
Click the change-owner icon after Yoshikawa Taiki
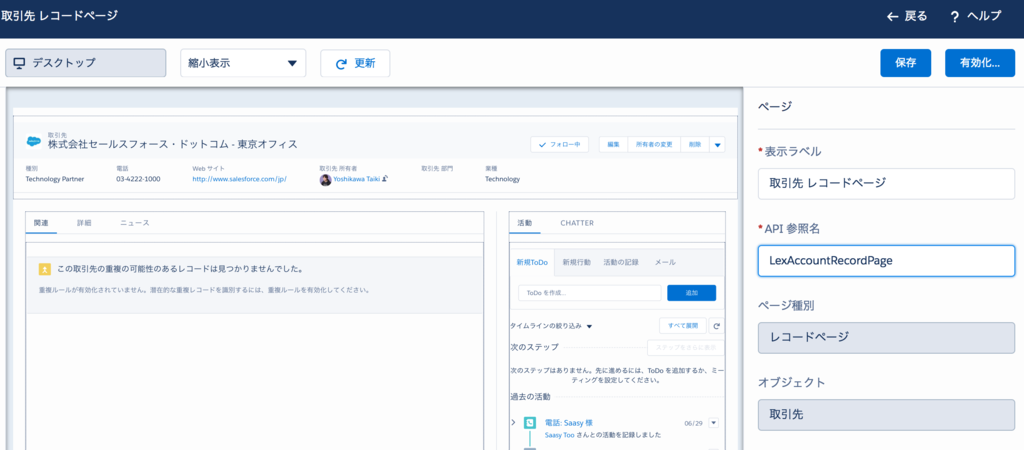(x=385, y=179)
